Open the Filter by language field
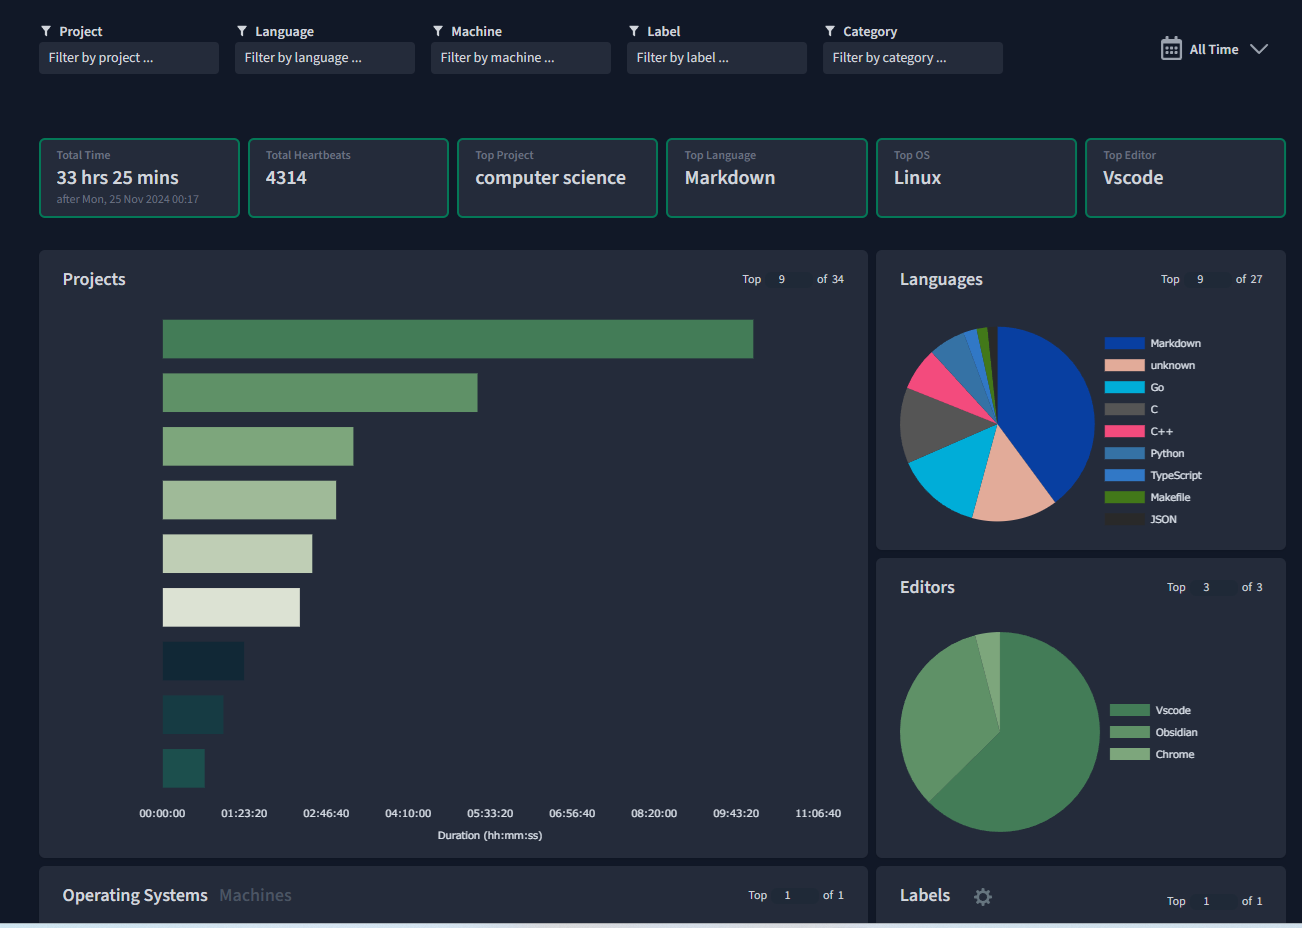Image resolution: width=1302 pixels, height=928 pixels. (324, 58)
